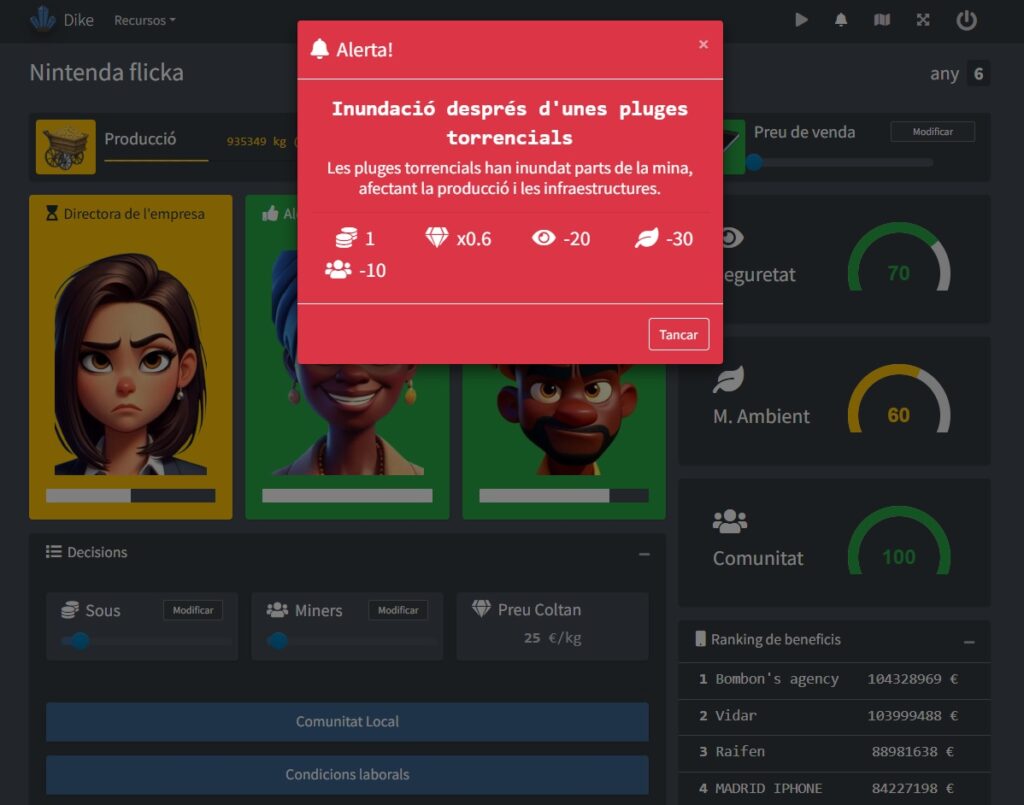
Task: Click Modificar button for Miners
Action: point(398,610)
